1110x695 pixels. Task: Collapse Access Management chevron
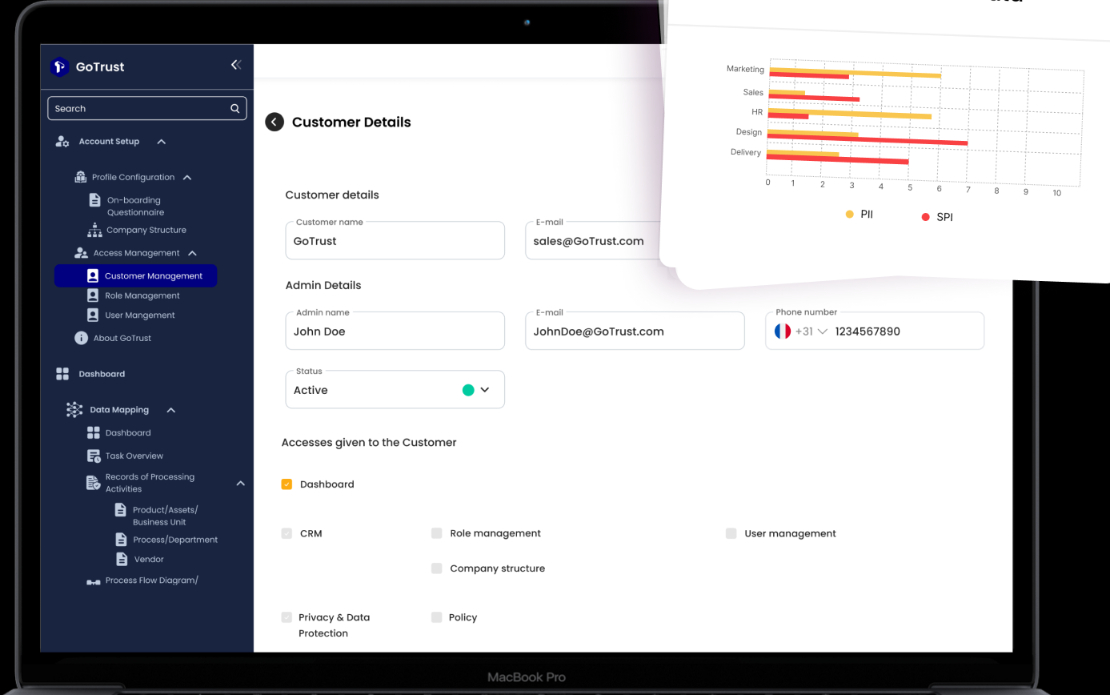193,253
